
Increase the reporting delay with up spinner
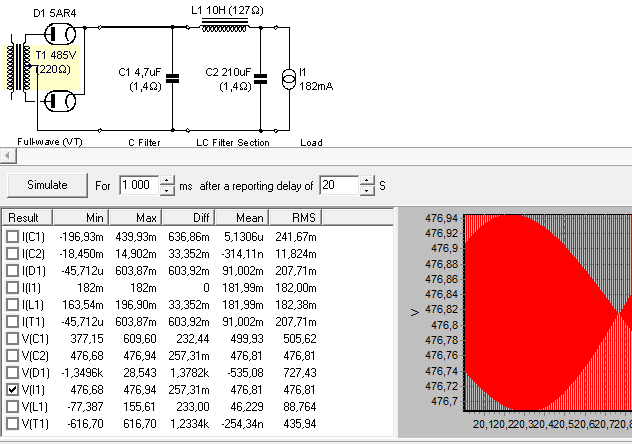pyautogui.click(x=367, y=180)
